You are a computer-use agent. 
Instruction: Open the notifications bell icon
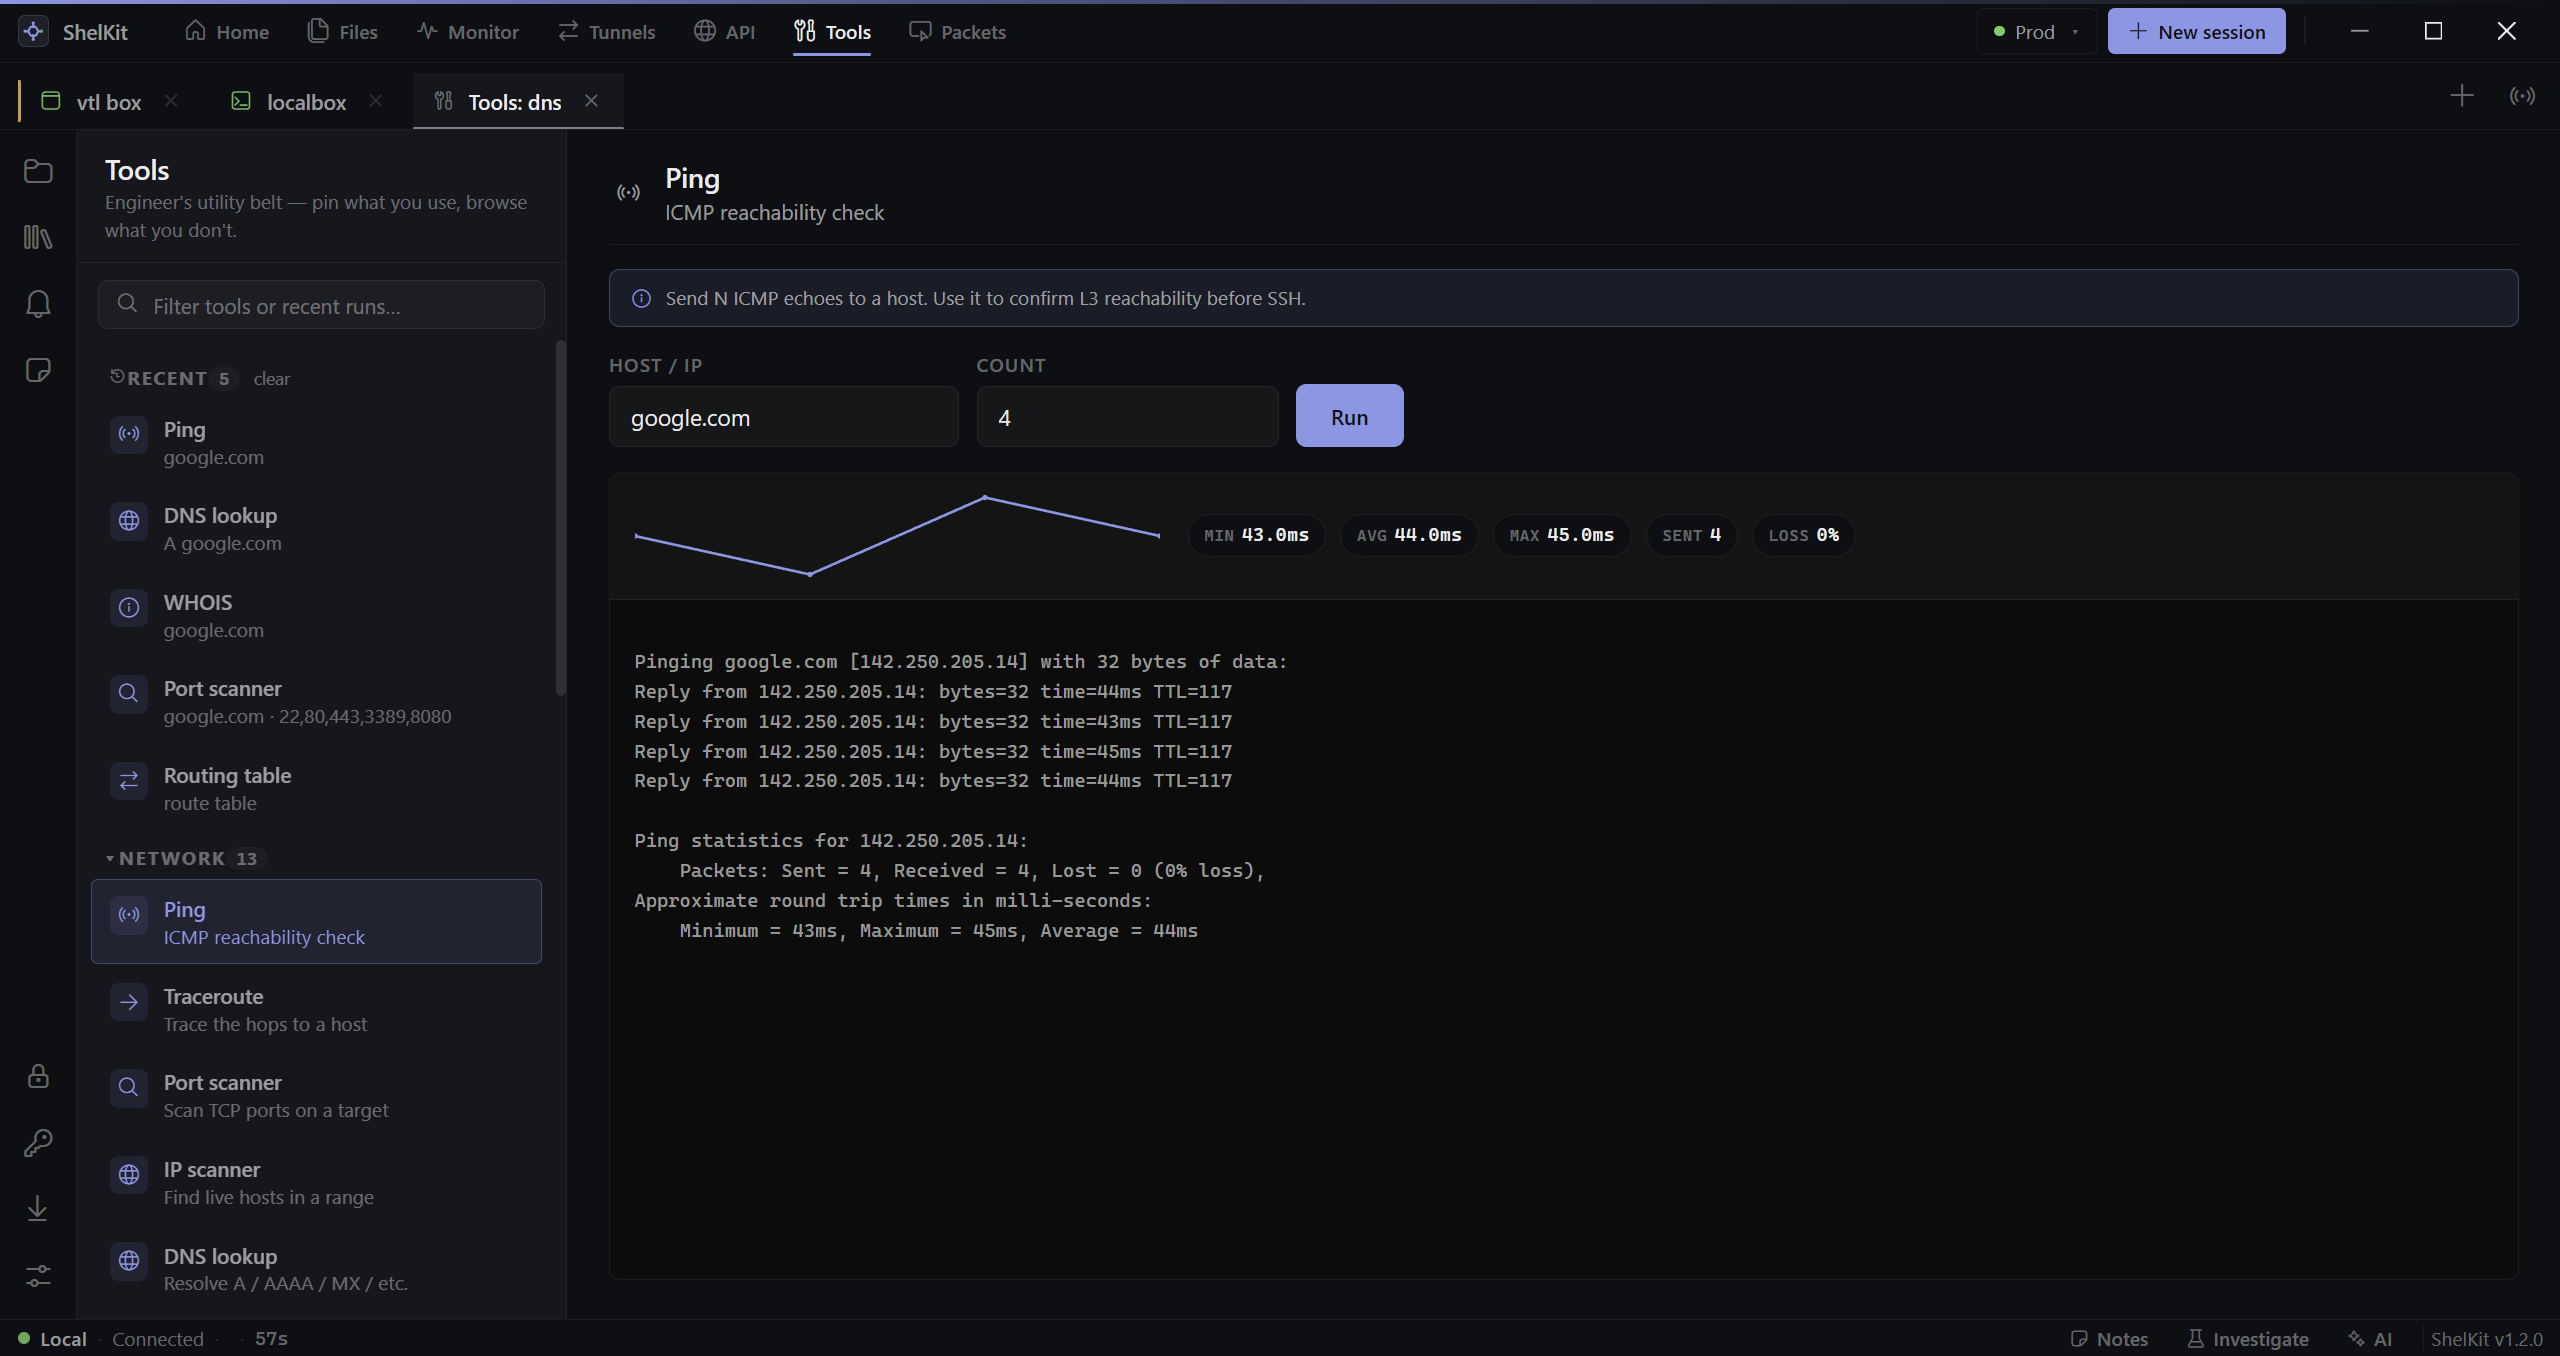[38, 303]
